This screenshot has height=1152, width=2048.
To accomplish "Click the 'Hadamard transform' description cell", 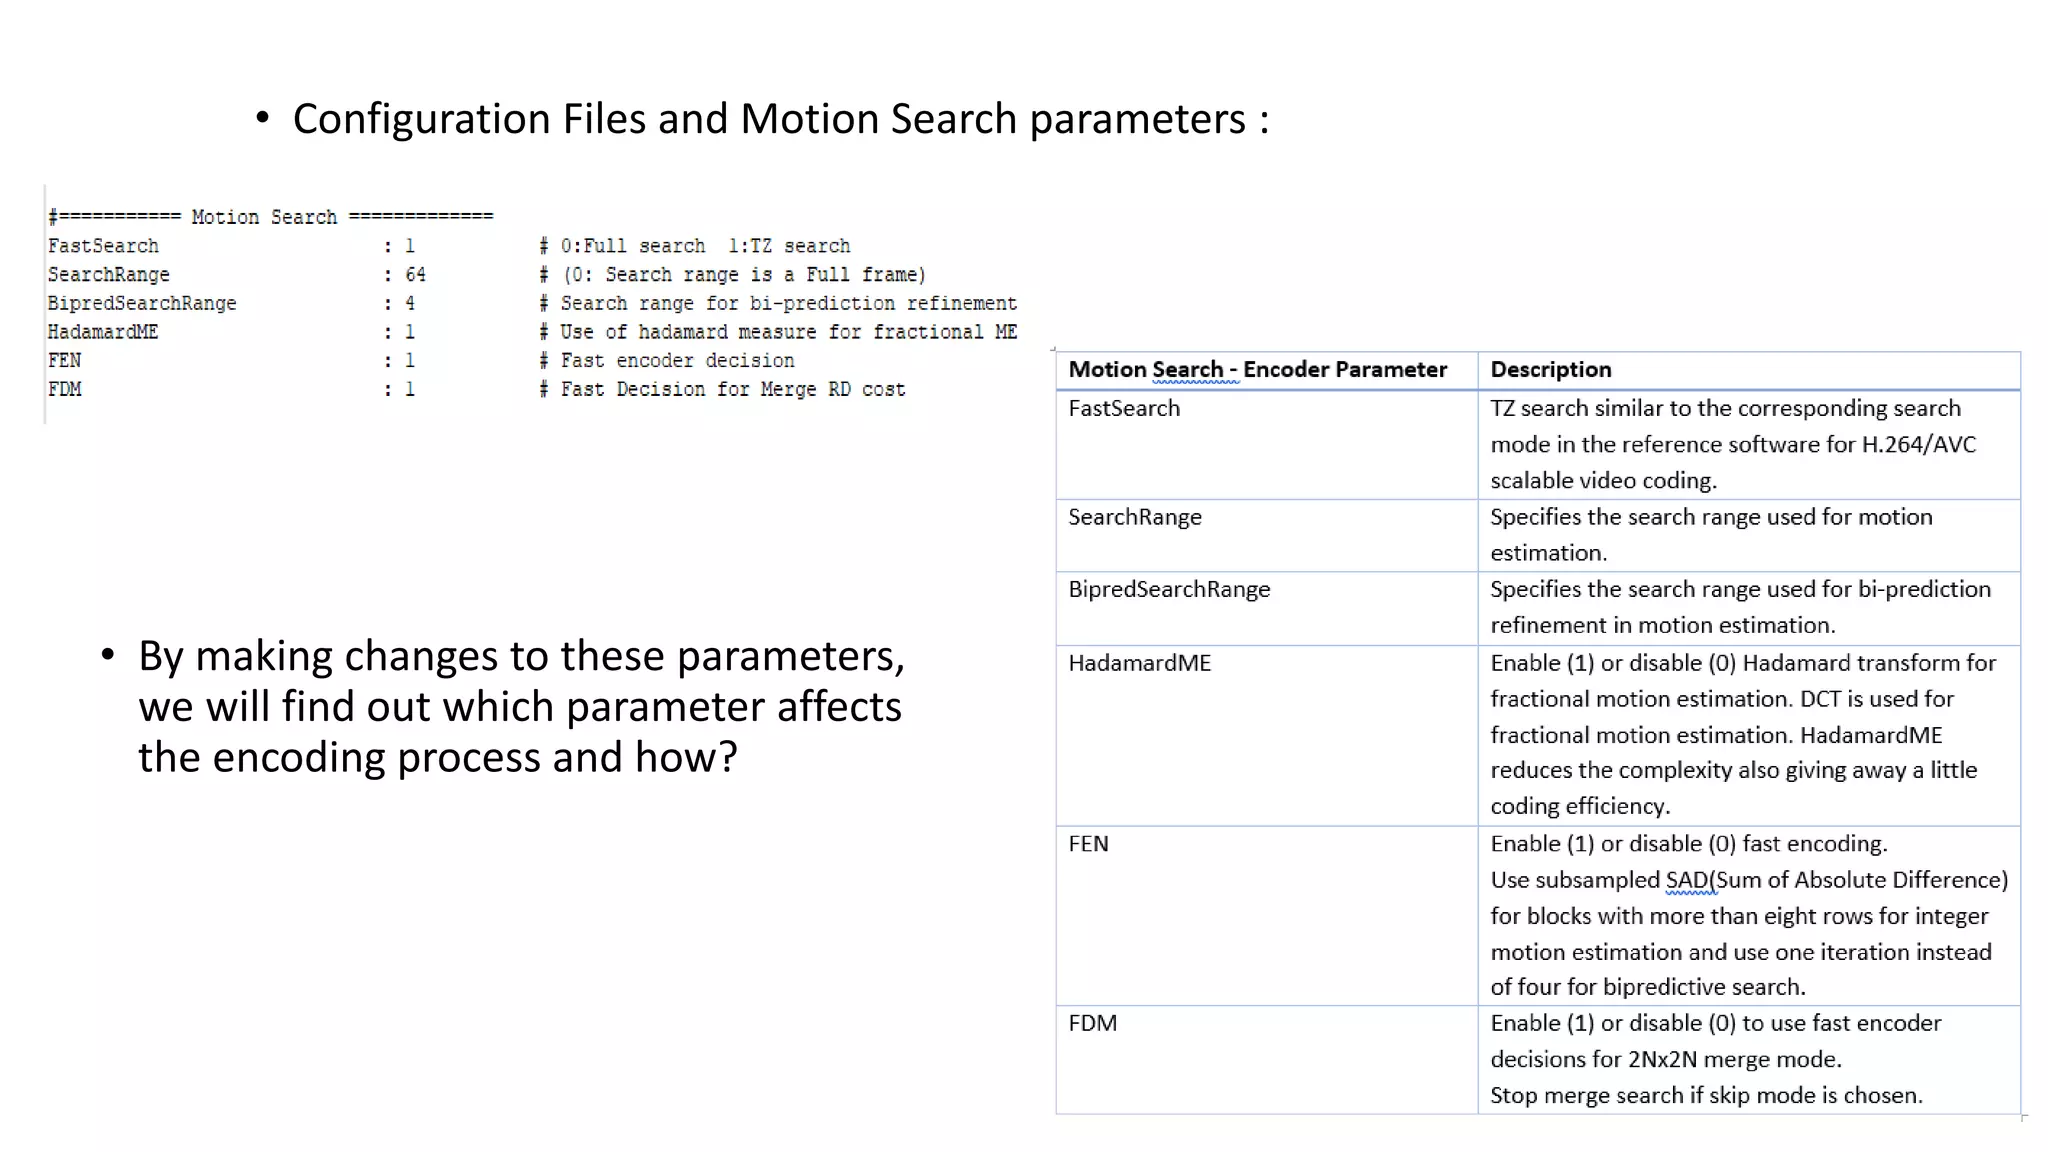I will click(1749, 735).
